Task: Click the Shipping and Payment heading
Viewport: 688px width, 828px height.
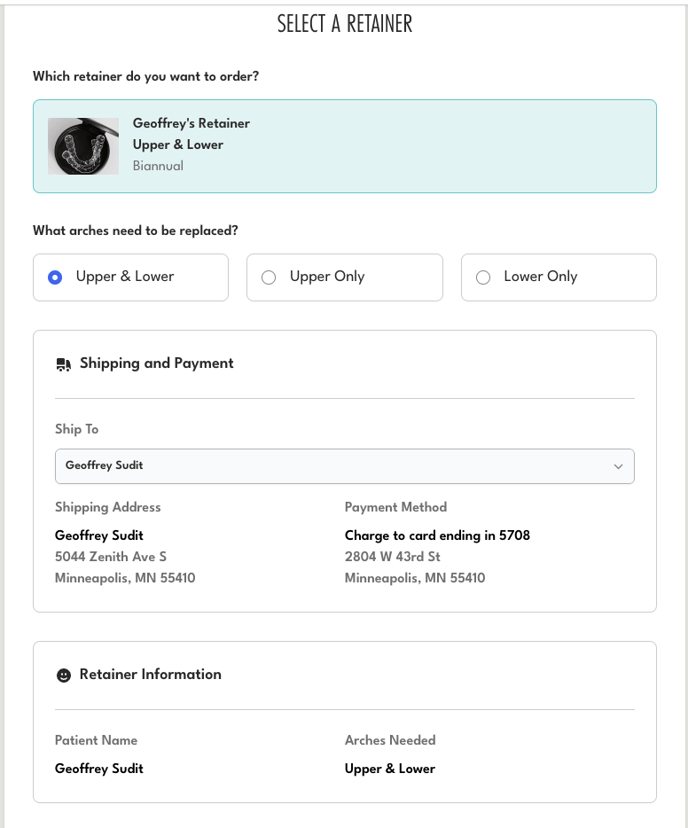Action: click(156, 363)
